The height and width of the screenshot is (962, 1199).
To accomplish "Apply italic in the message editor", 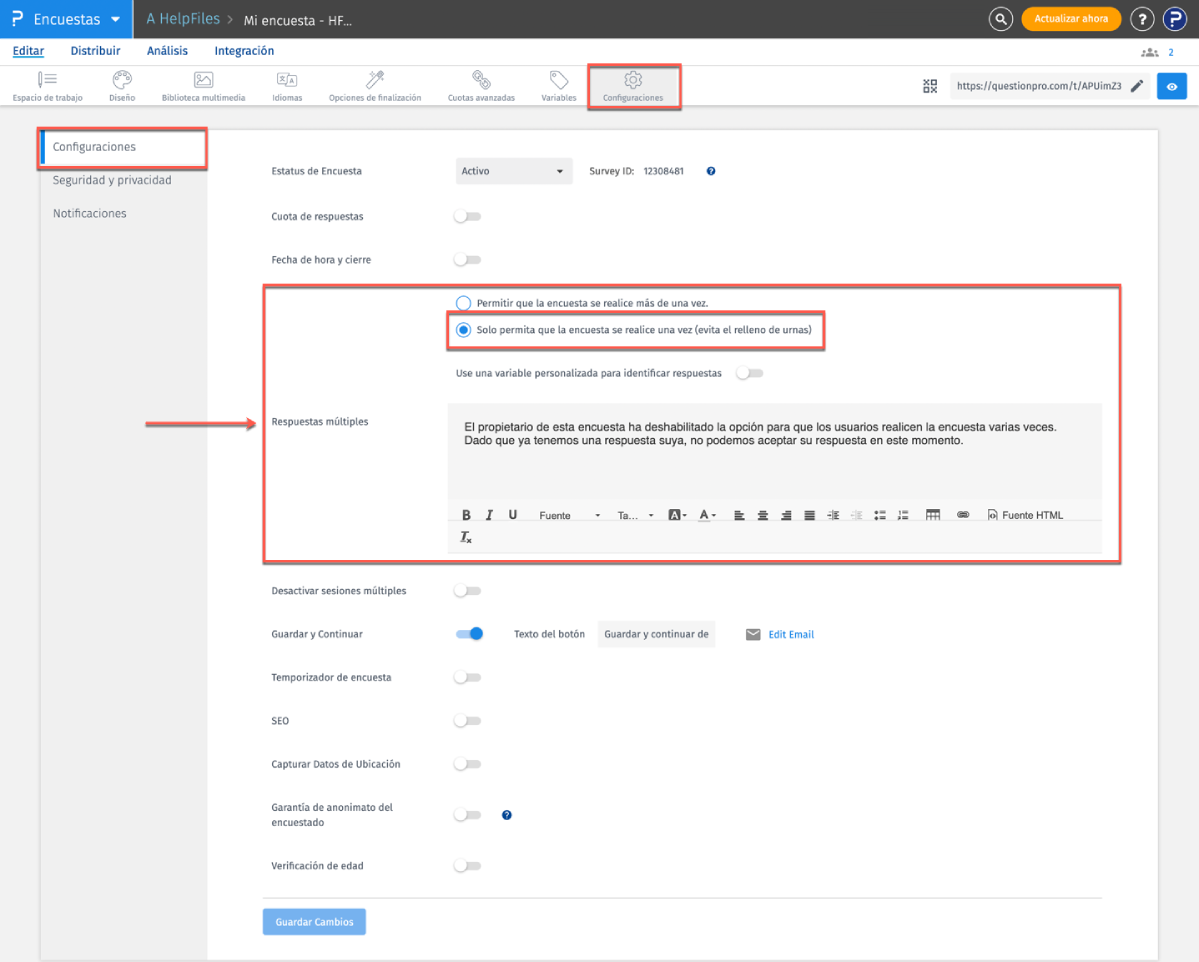I will 489,515.
